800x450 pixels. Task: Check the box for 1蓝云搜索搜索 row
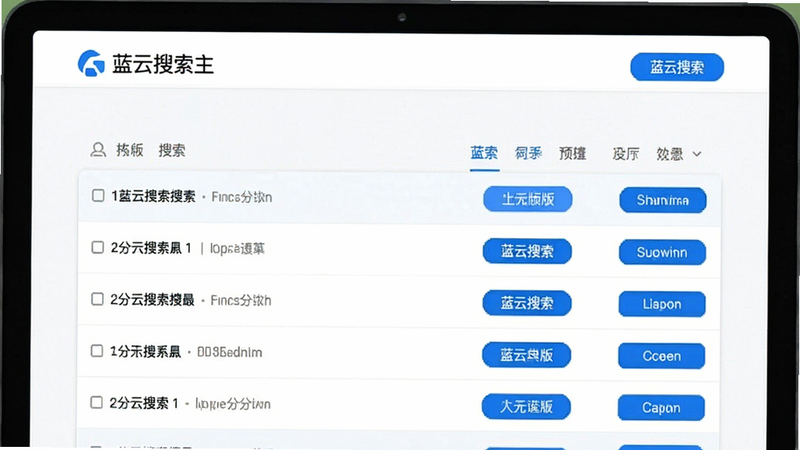point(98,195)
